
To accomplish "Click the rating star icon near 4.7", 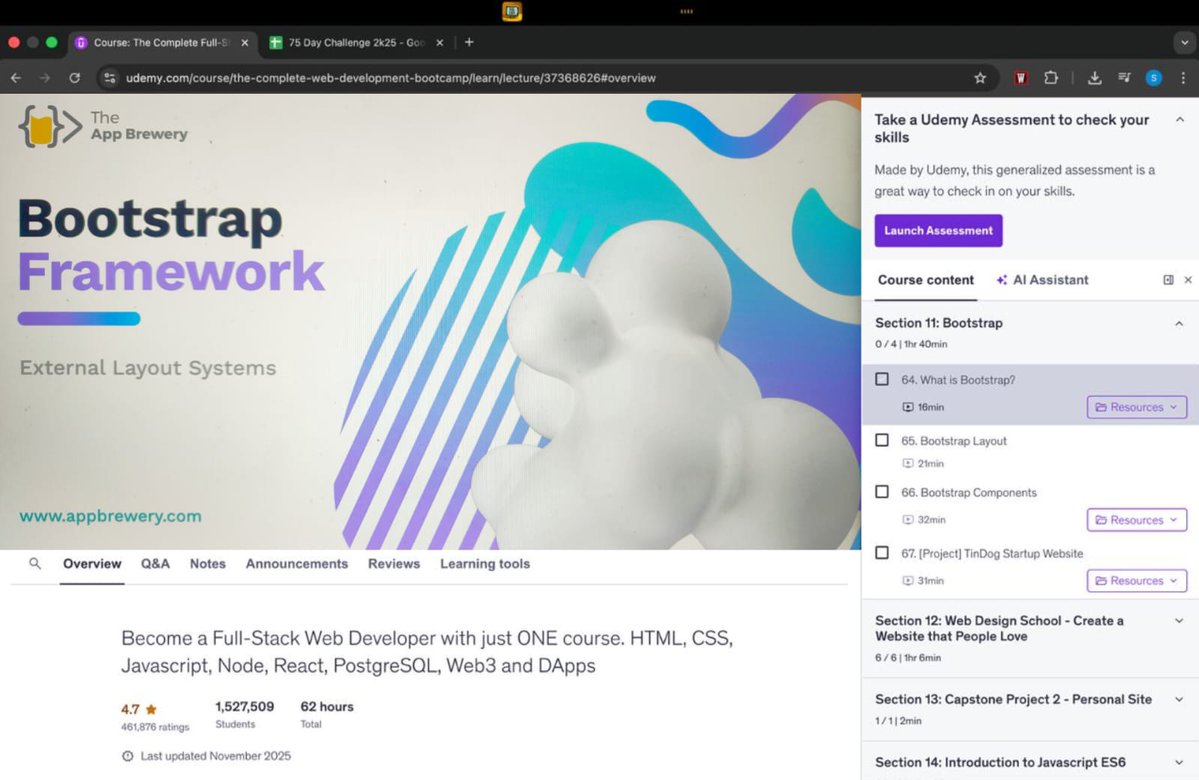I will 151,710.
